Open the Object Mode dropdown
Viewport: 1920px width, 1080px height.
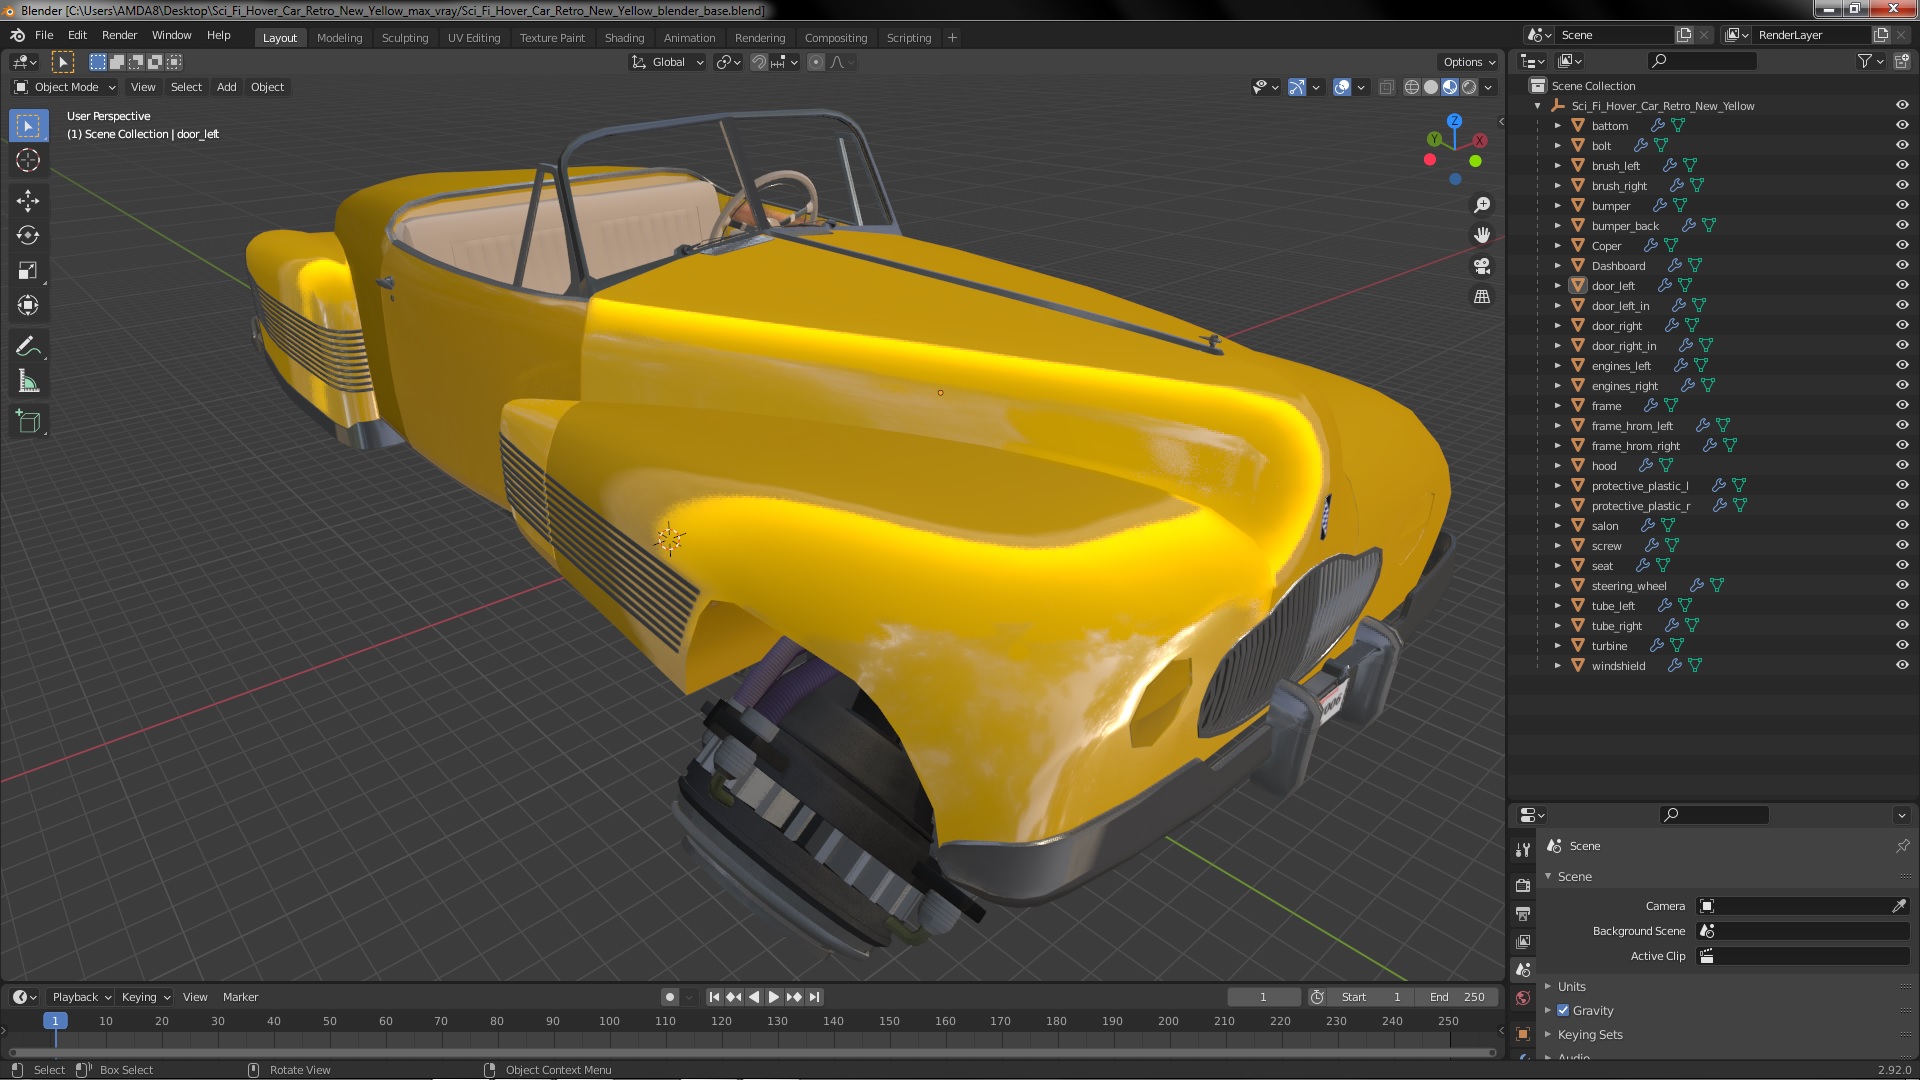click(x=65, y=87)
